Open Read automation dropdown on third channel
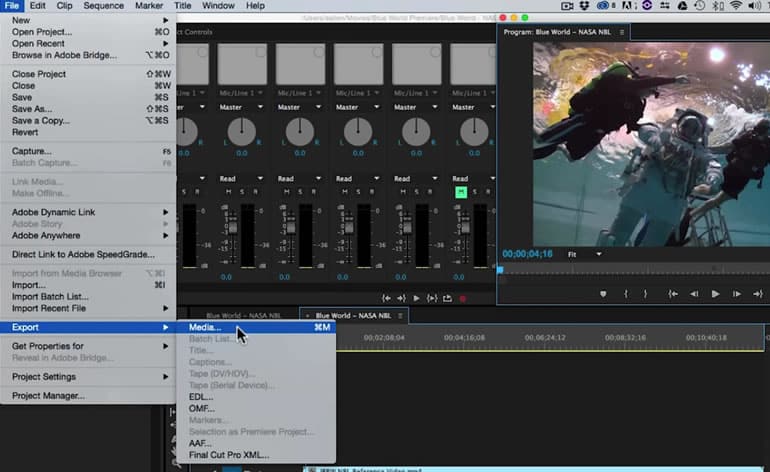 coord(300,179)
